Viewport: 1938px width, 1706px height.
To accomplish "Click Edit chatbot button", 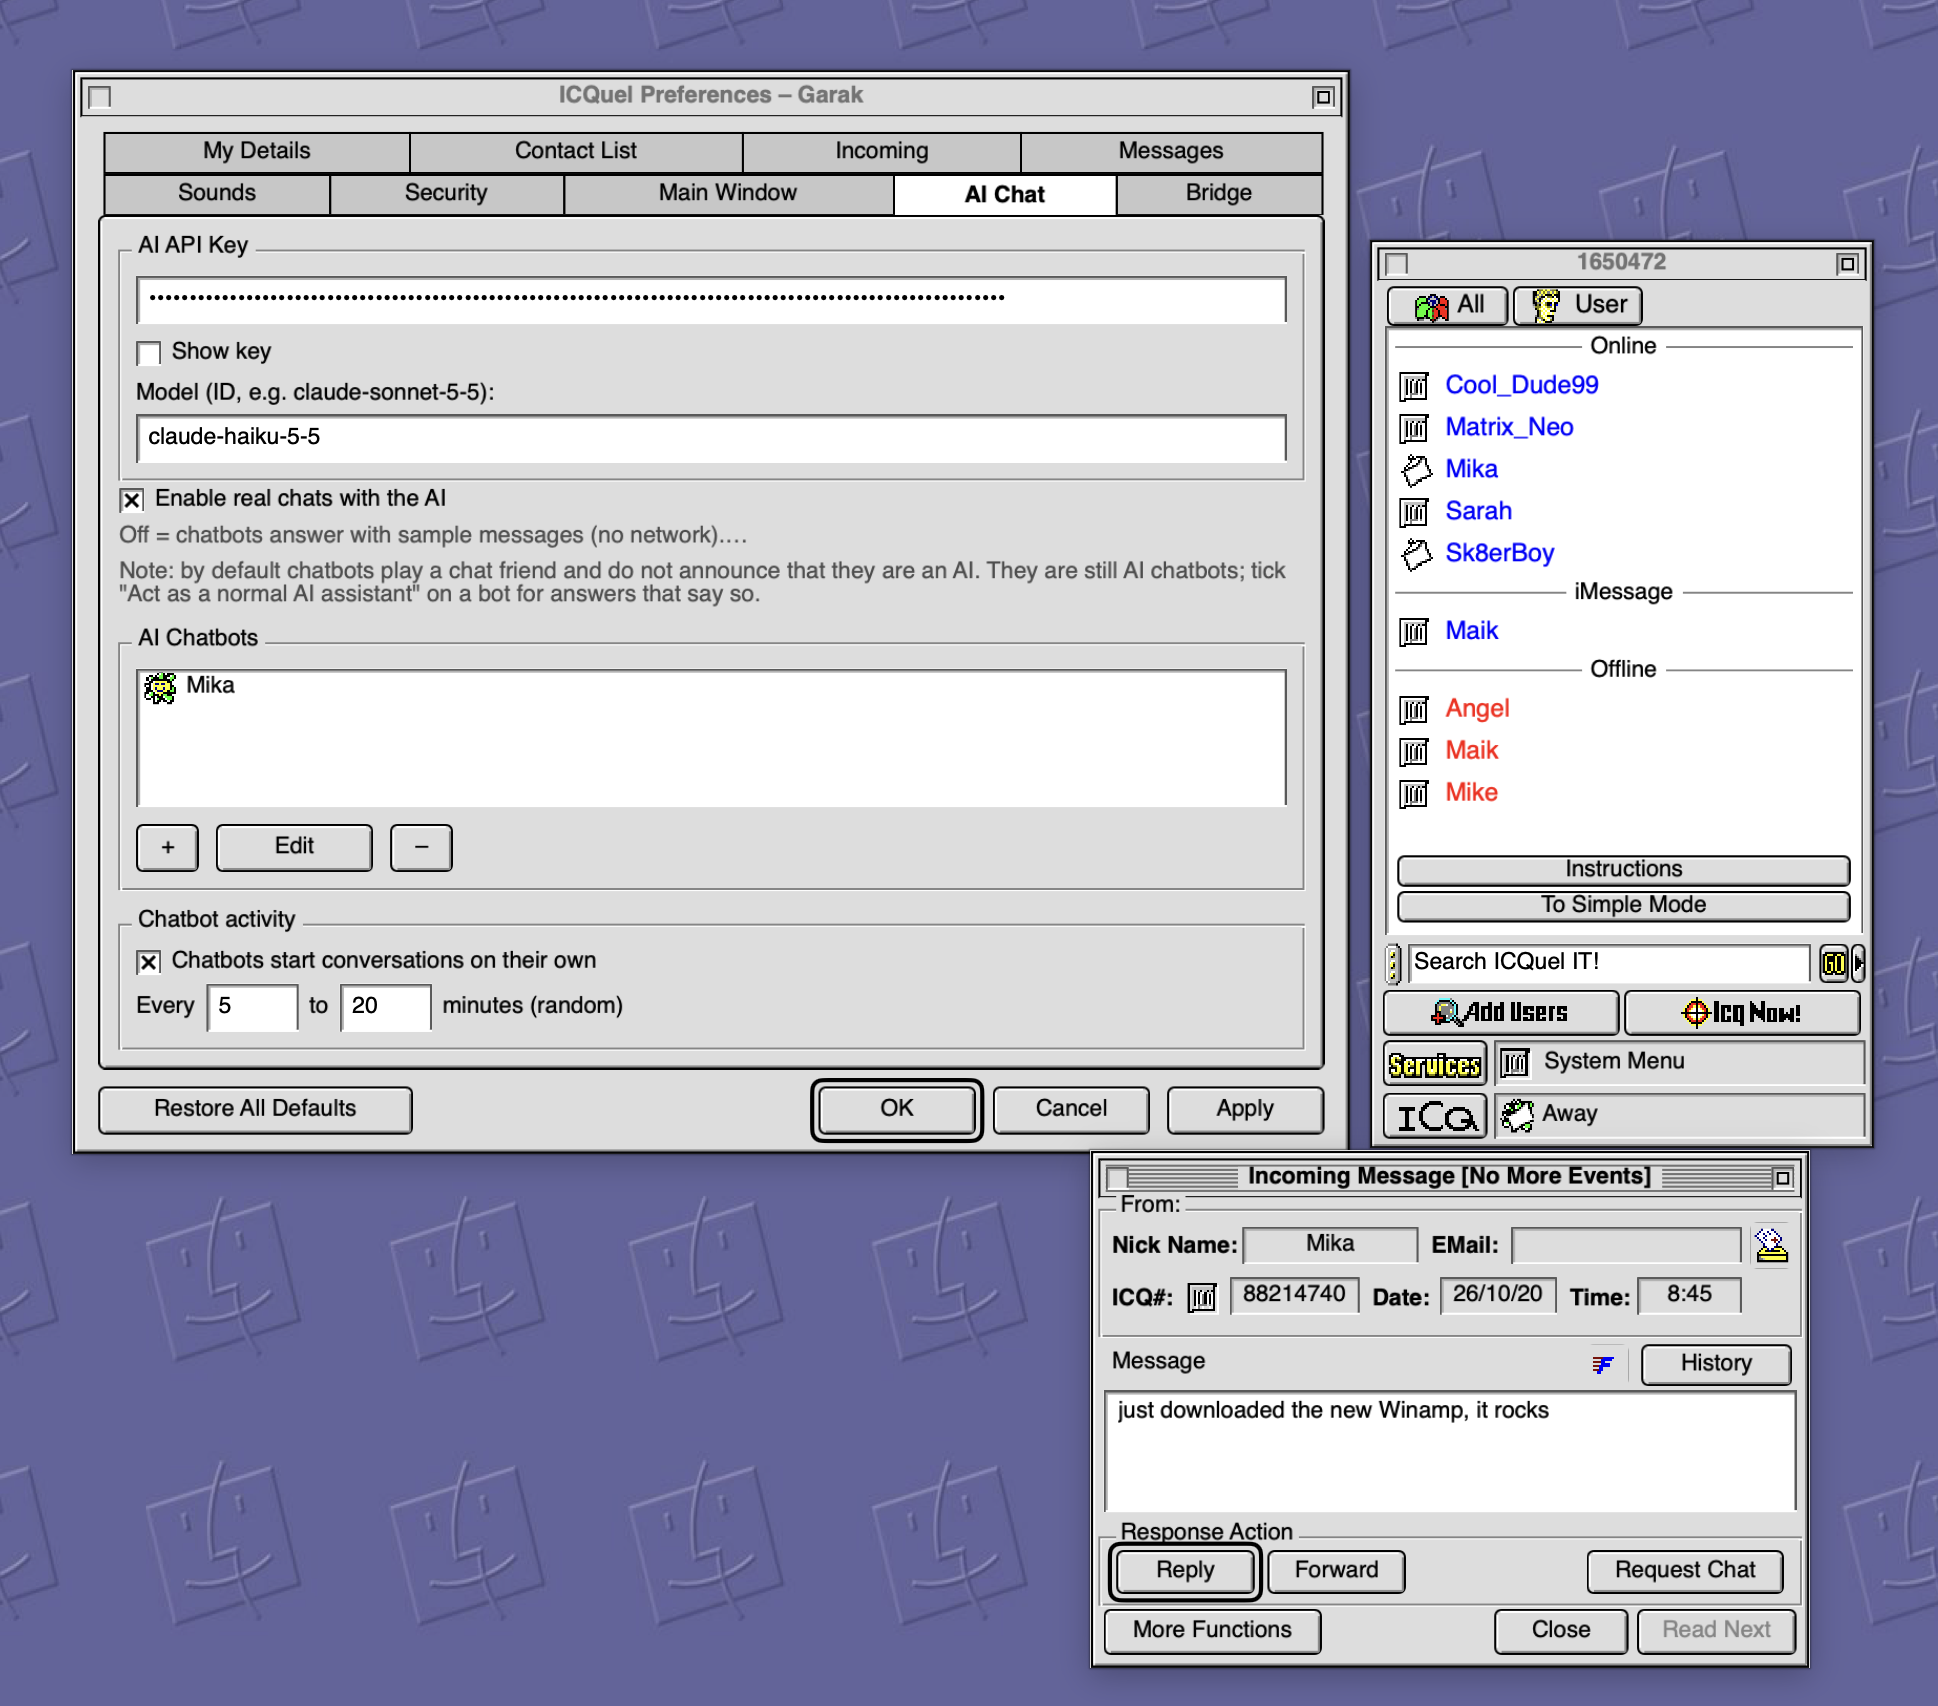I will tap(294, 847).
